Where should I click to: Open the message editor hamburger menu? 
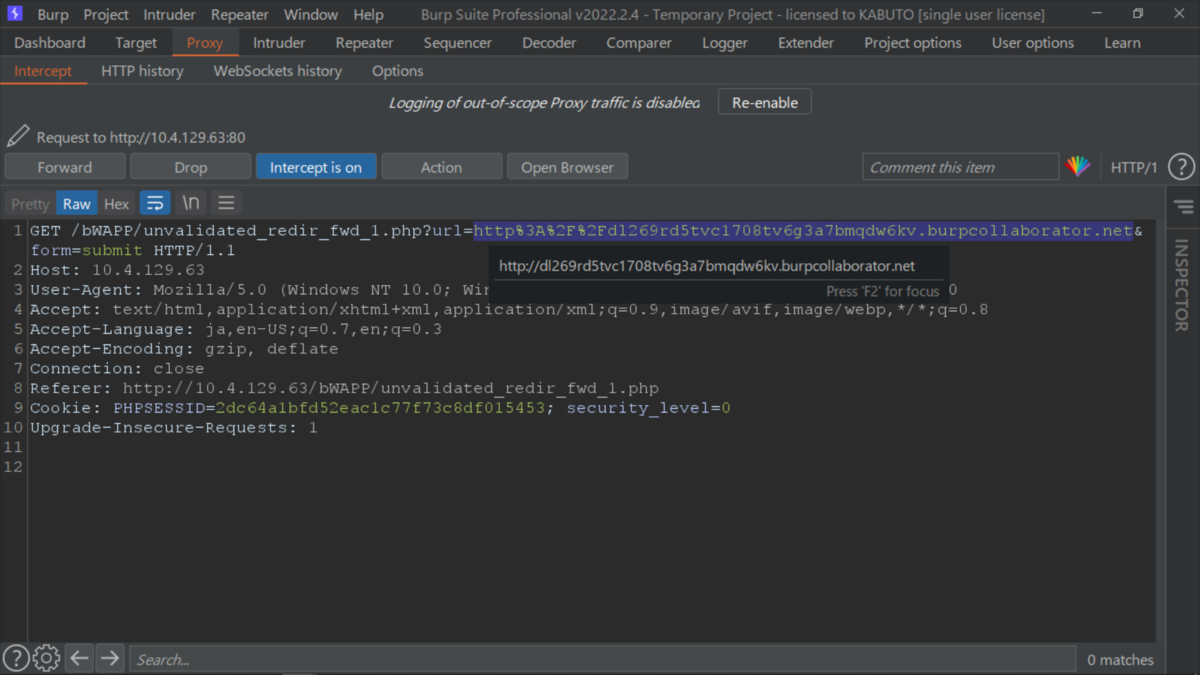[226, 203]
